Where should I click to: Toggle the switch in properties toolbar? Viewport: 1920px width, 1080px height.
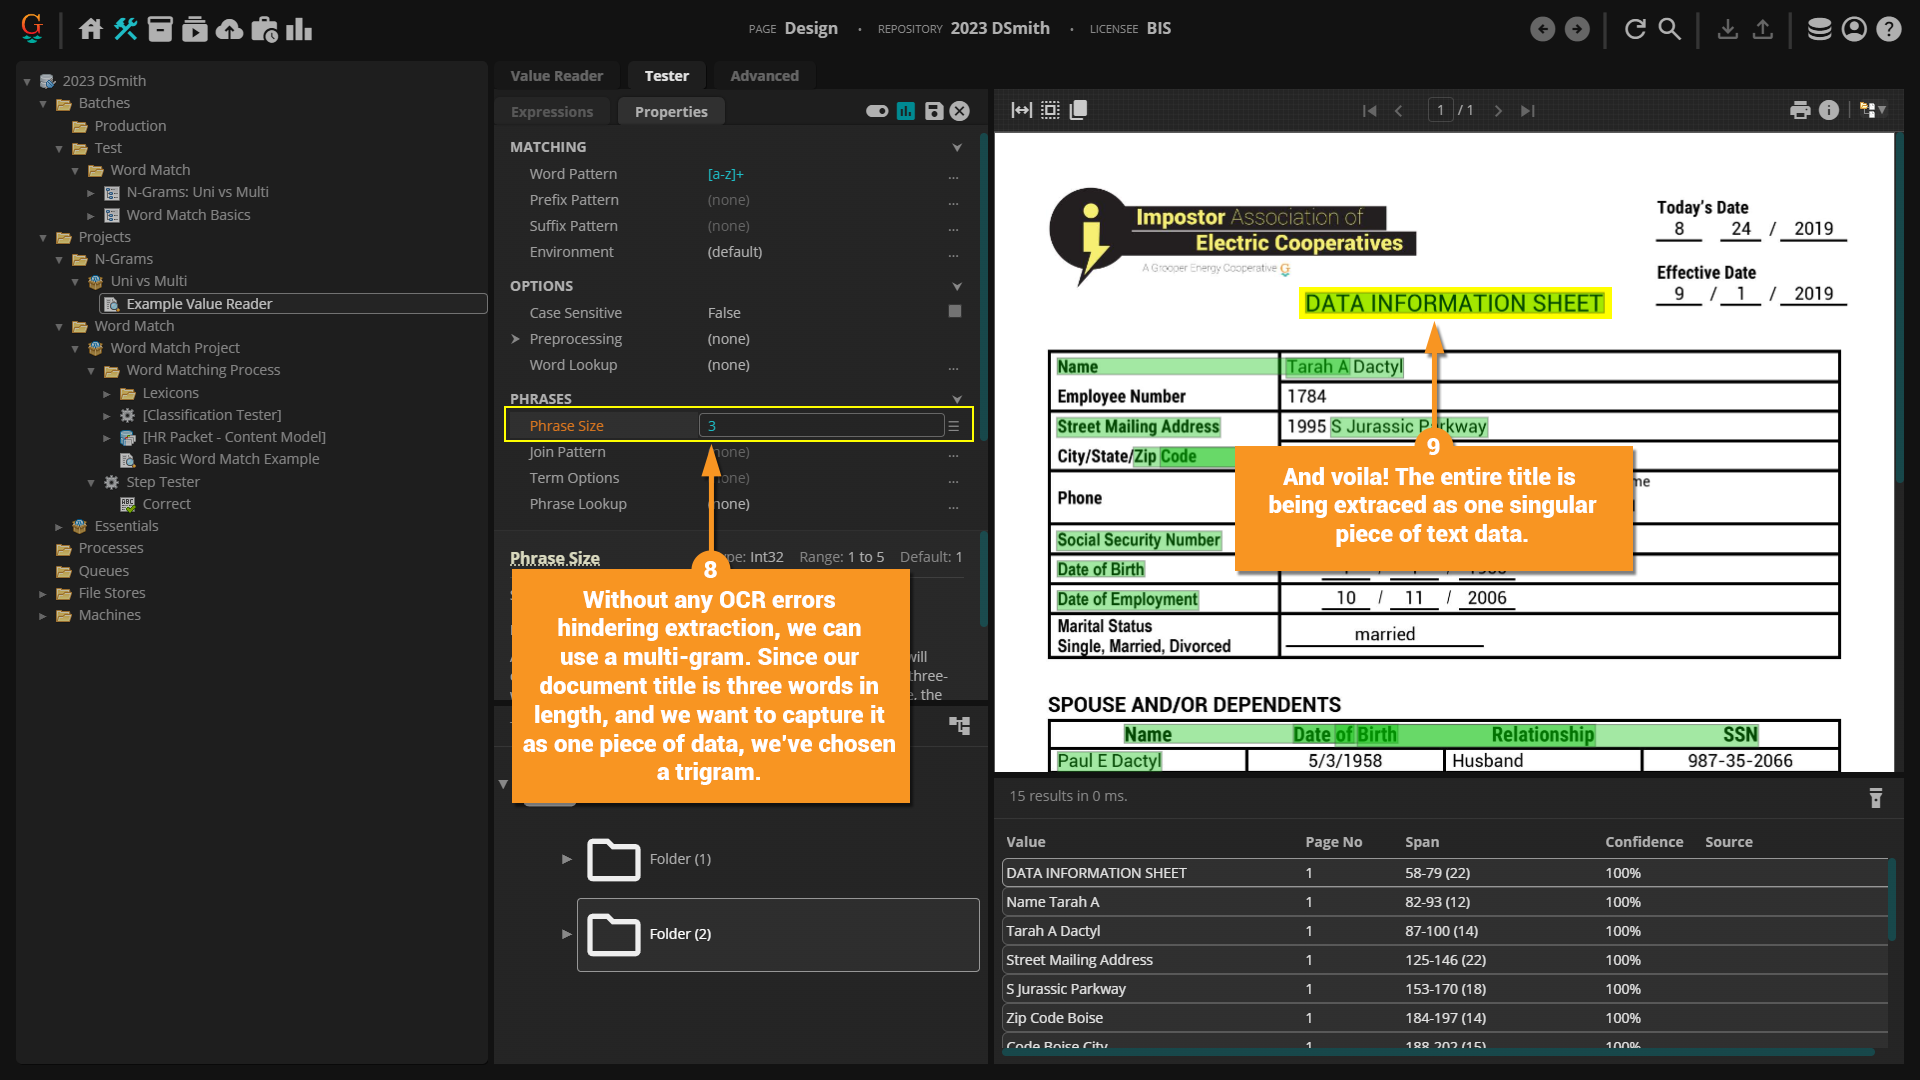tap(877, 111)
